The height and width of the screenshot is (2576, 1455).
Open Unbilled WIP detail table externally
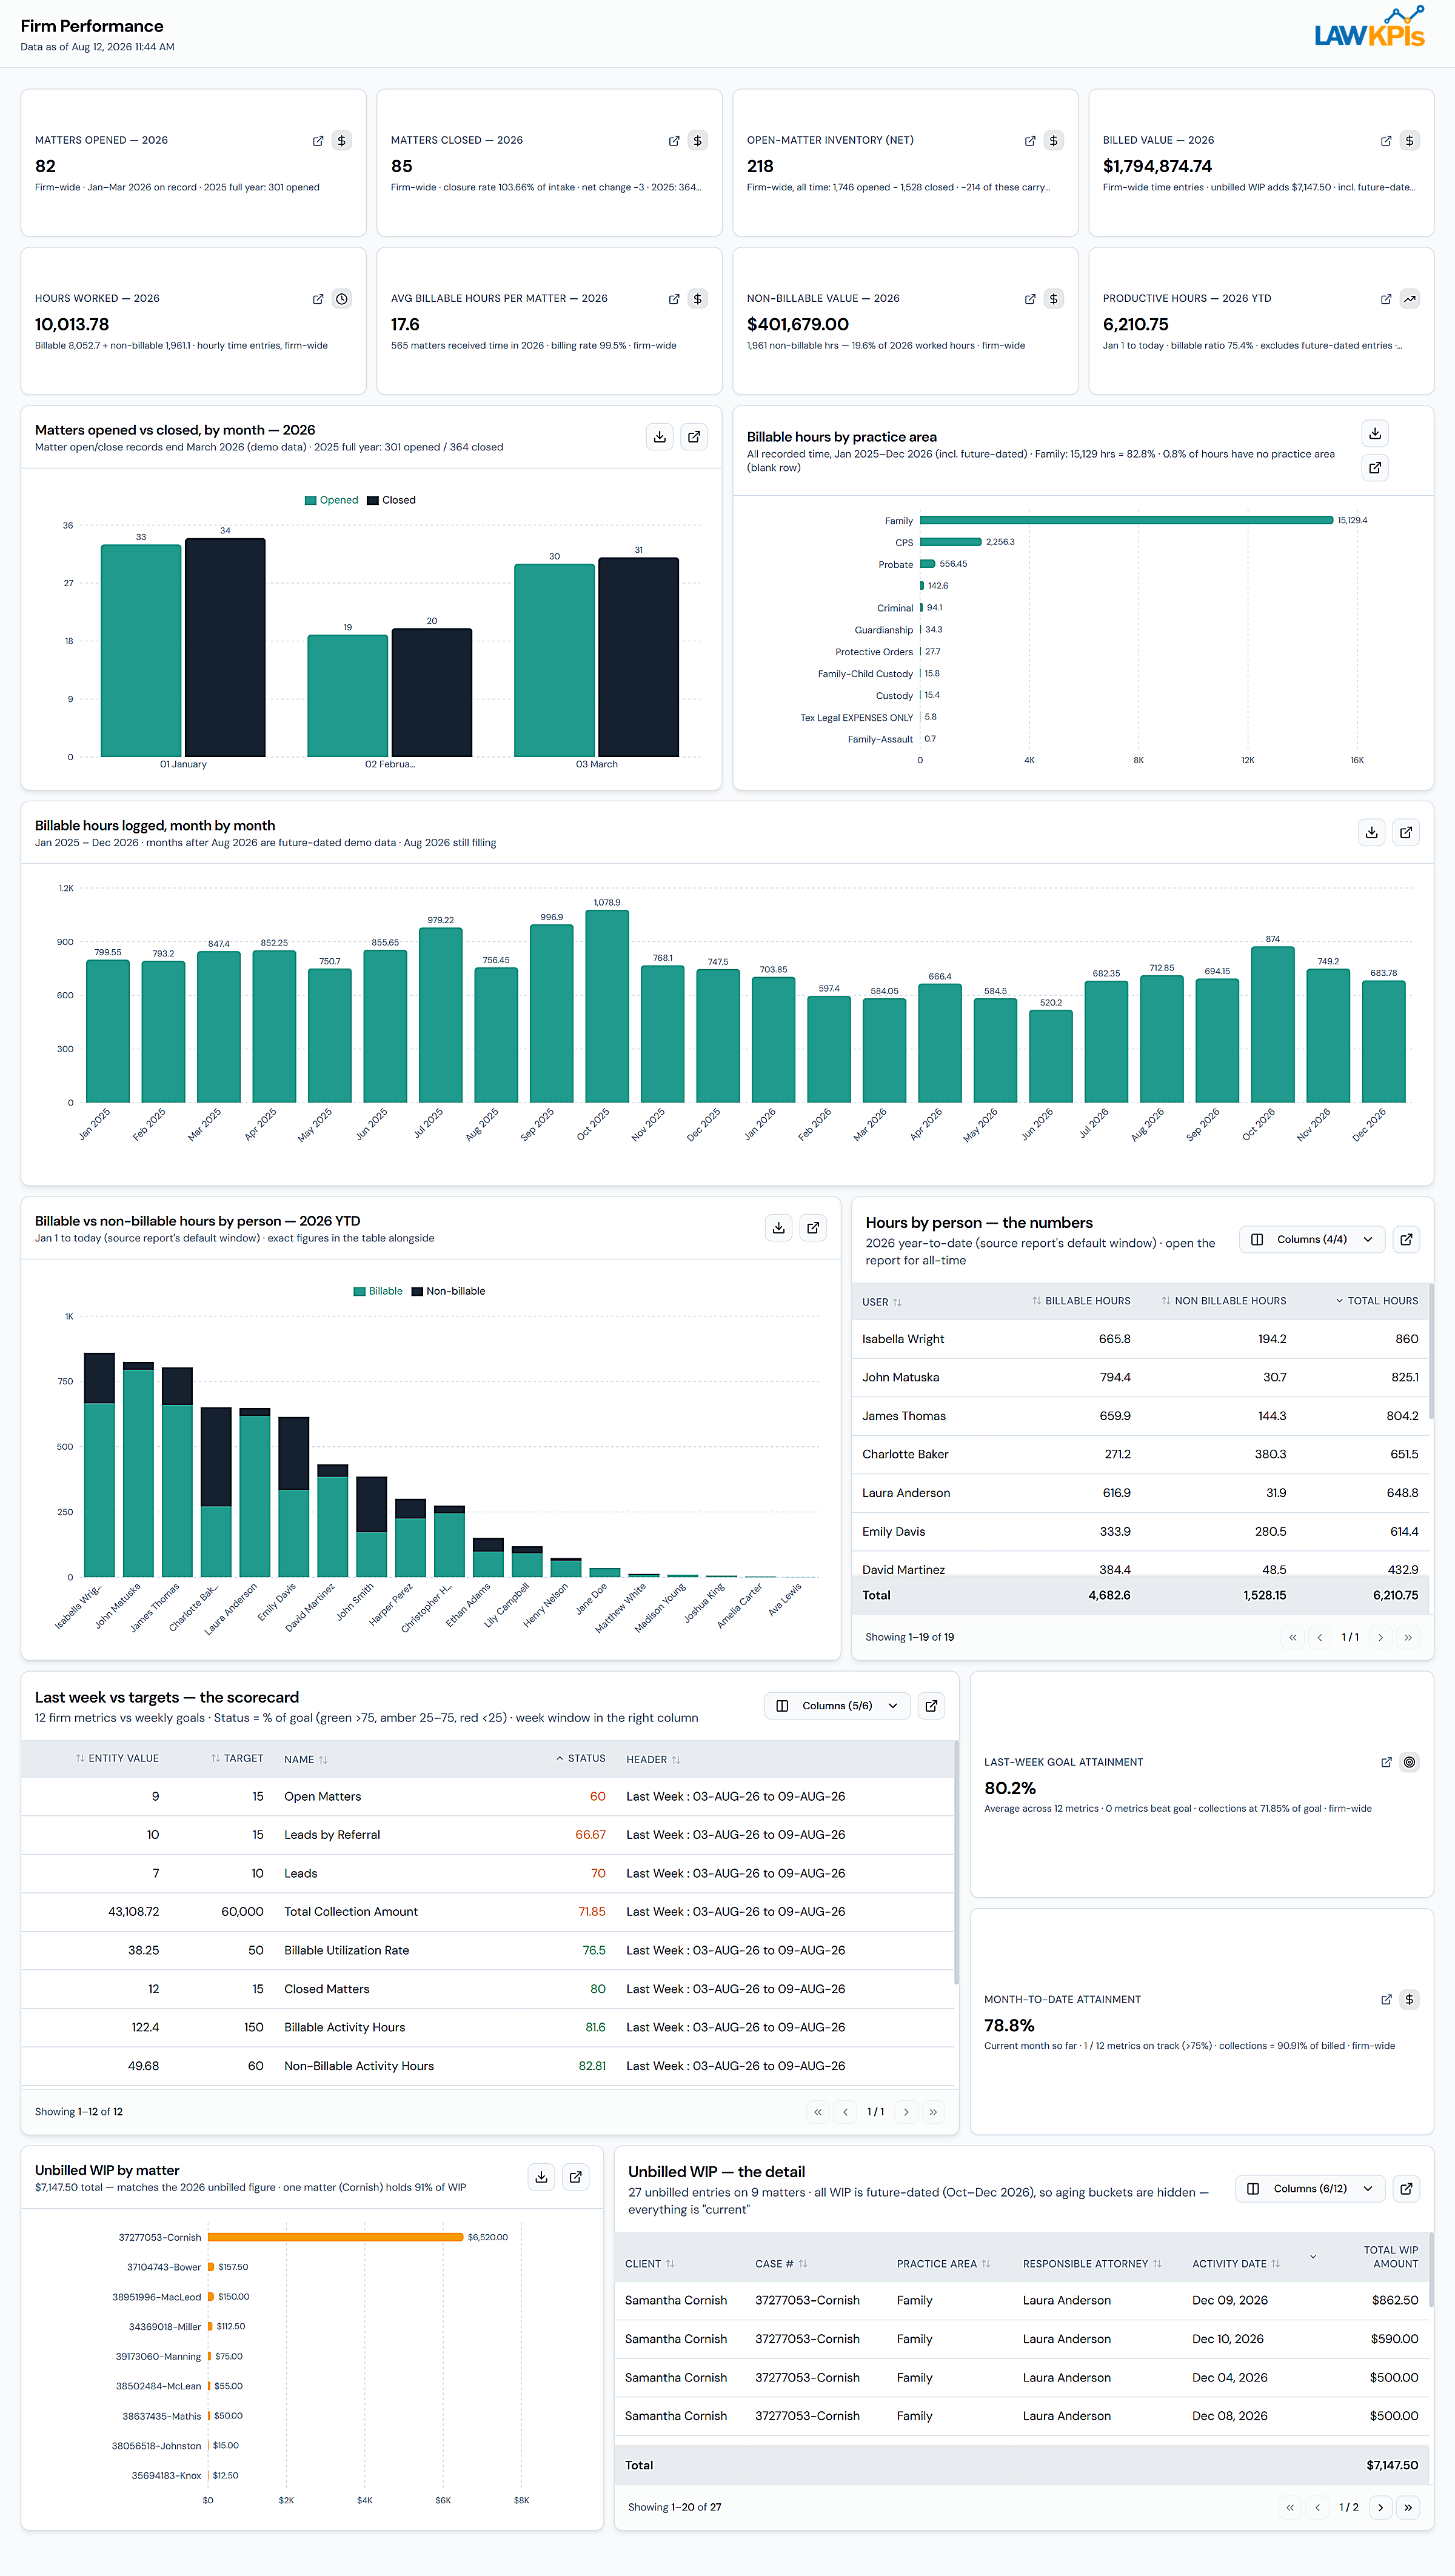tap(1406, 2189)
